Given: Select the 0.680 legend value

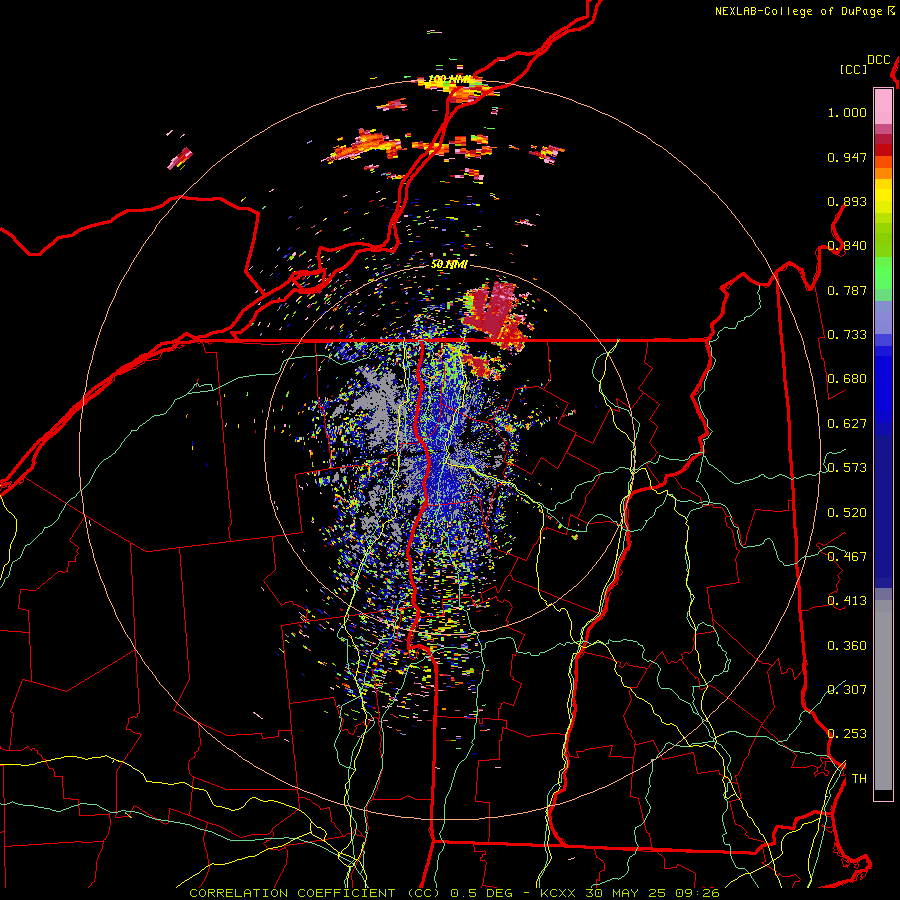Looking at the screenshot, I should coord(847,379).
